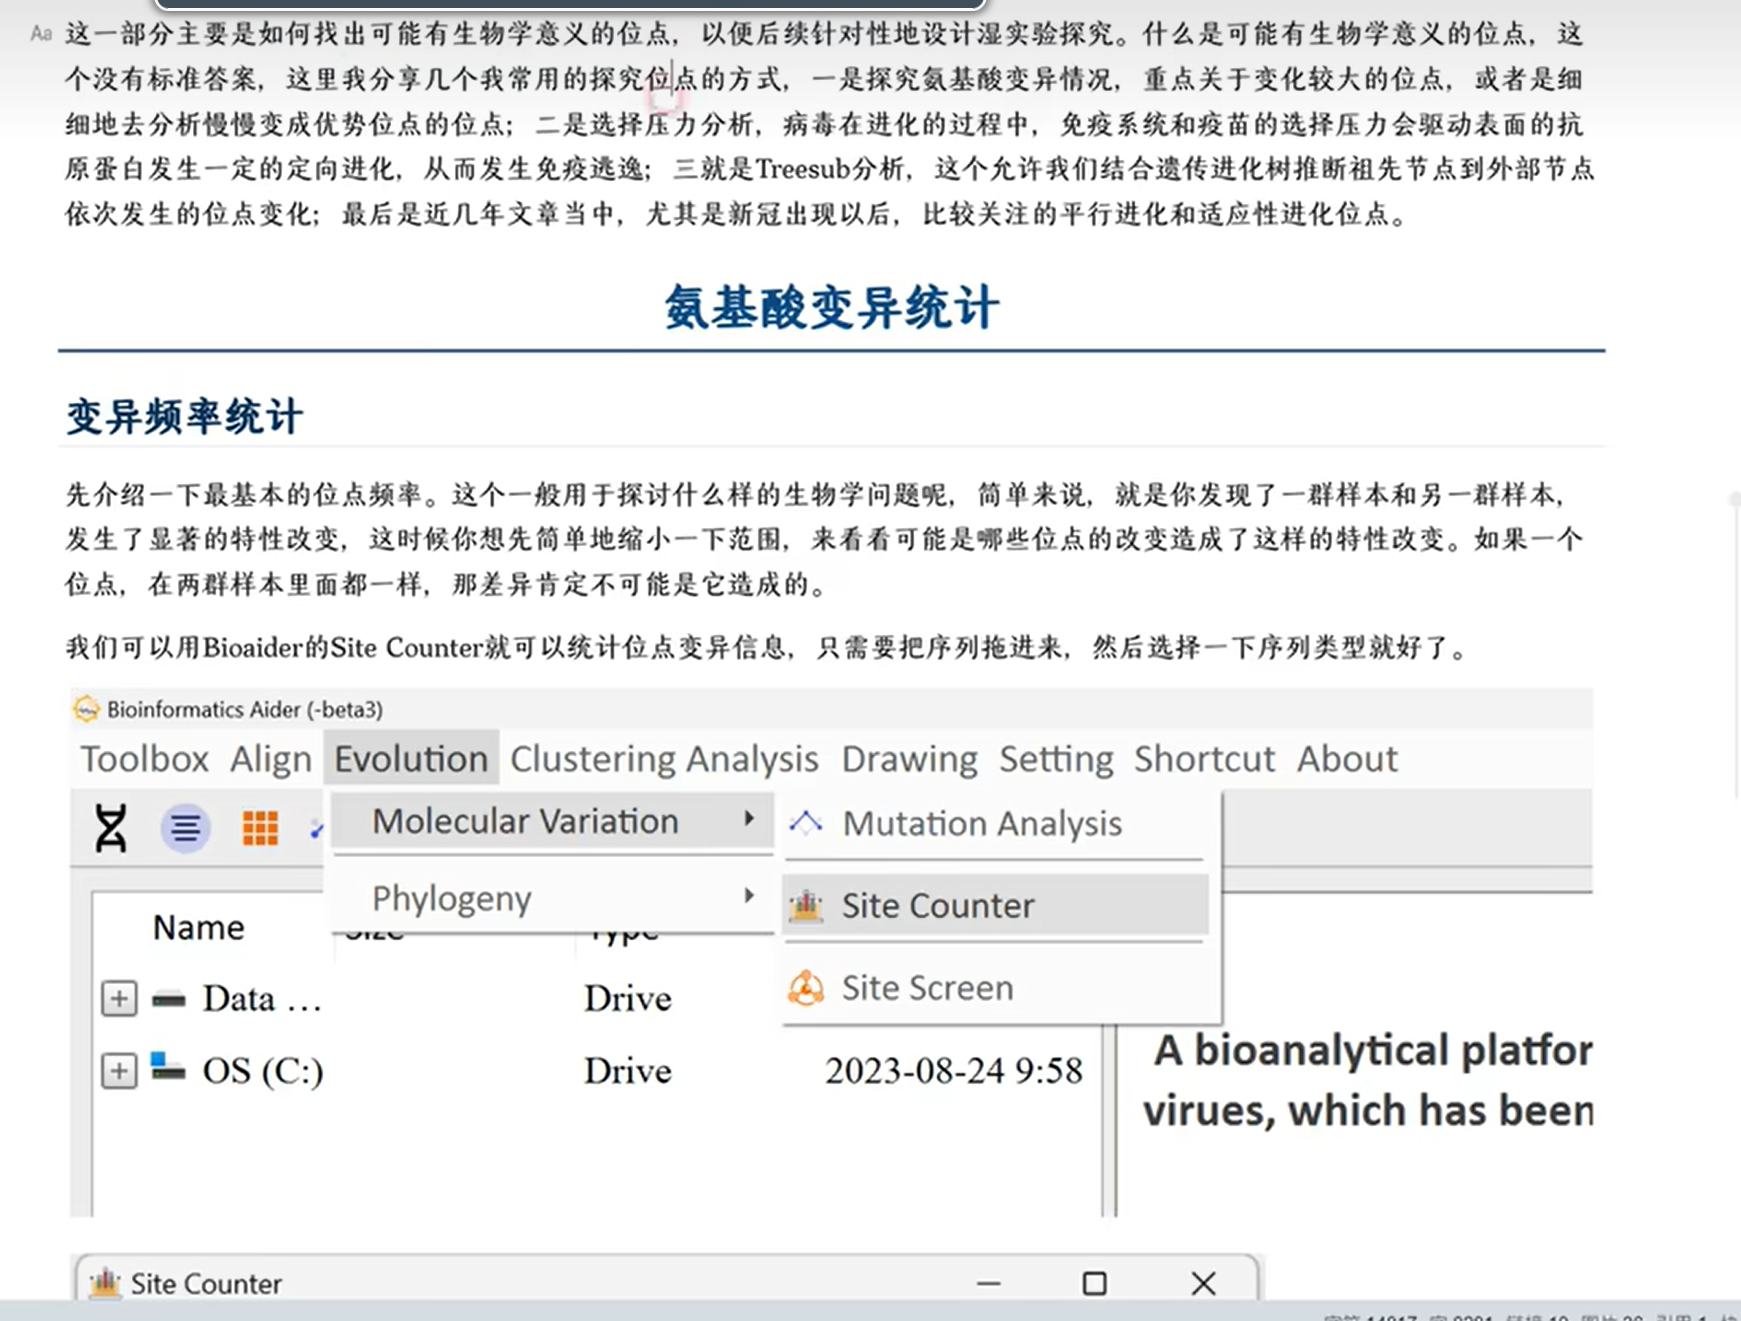Click the round blue text-lines toolbar icon

click(185, 828)
